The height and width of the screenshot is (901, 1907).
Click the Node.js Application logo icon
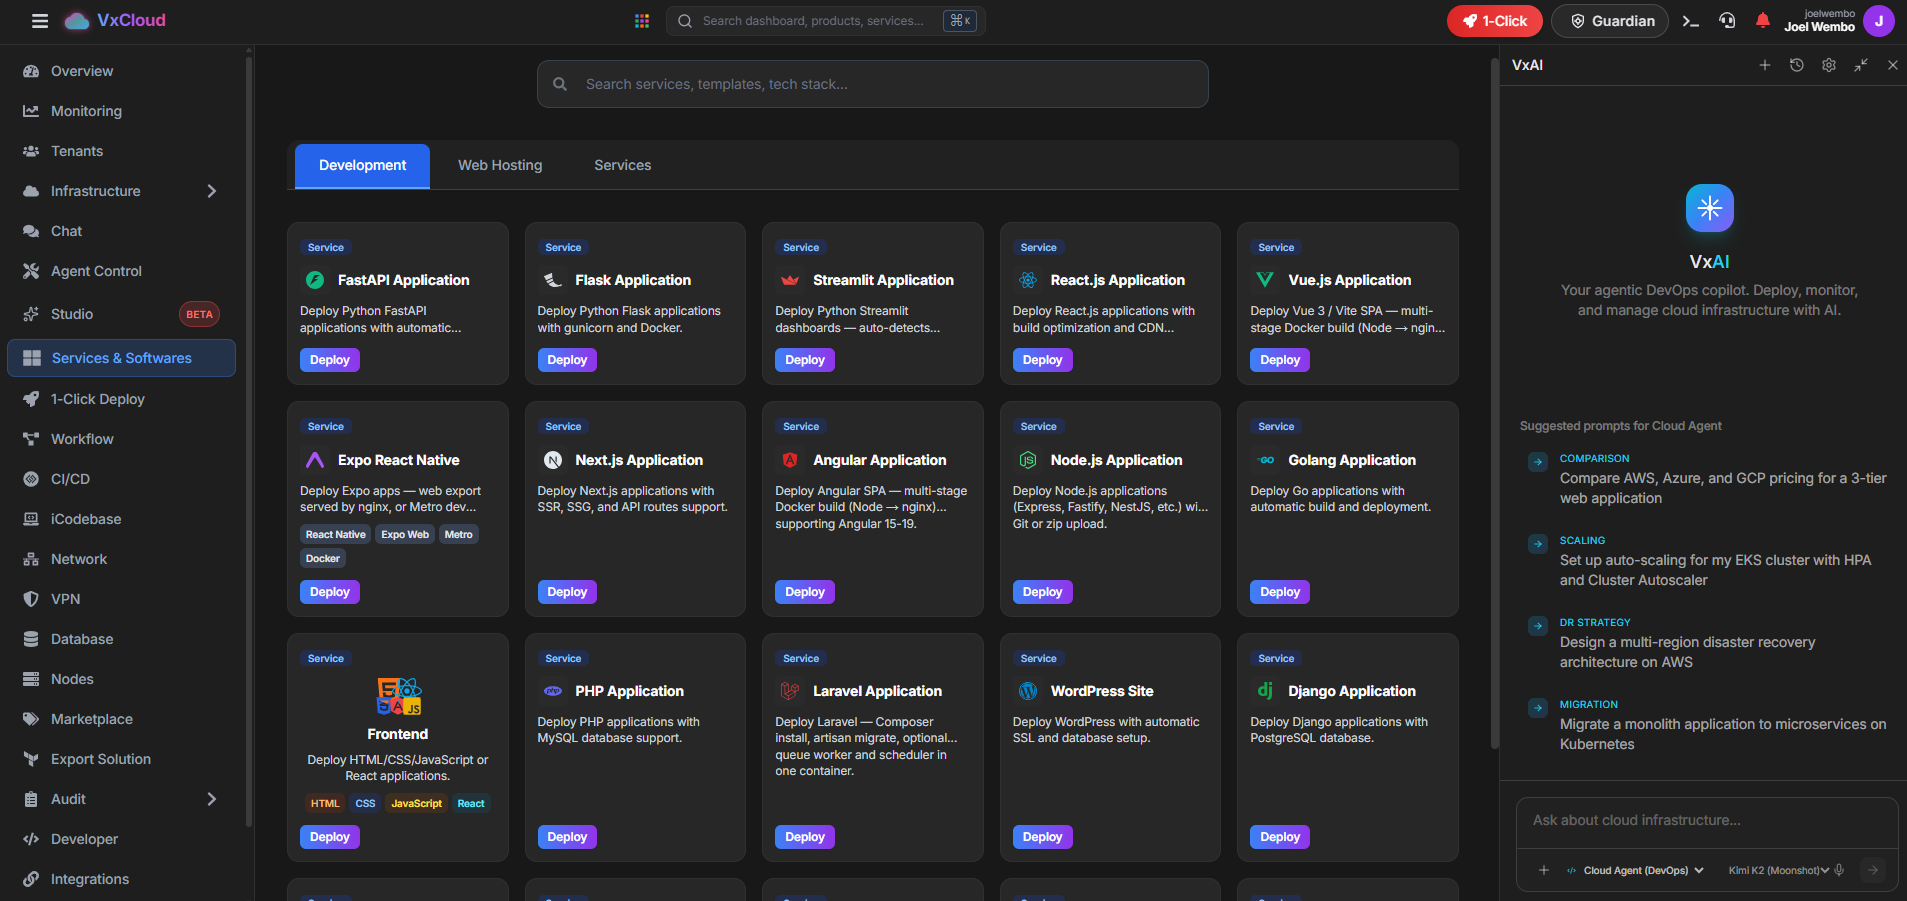click(x=1028, y=460)
